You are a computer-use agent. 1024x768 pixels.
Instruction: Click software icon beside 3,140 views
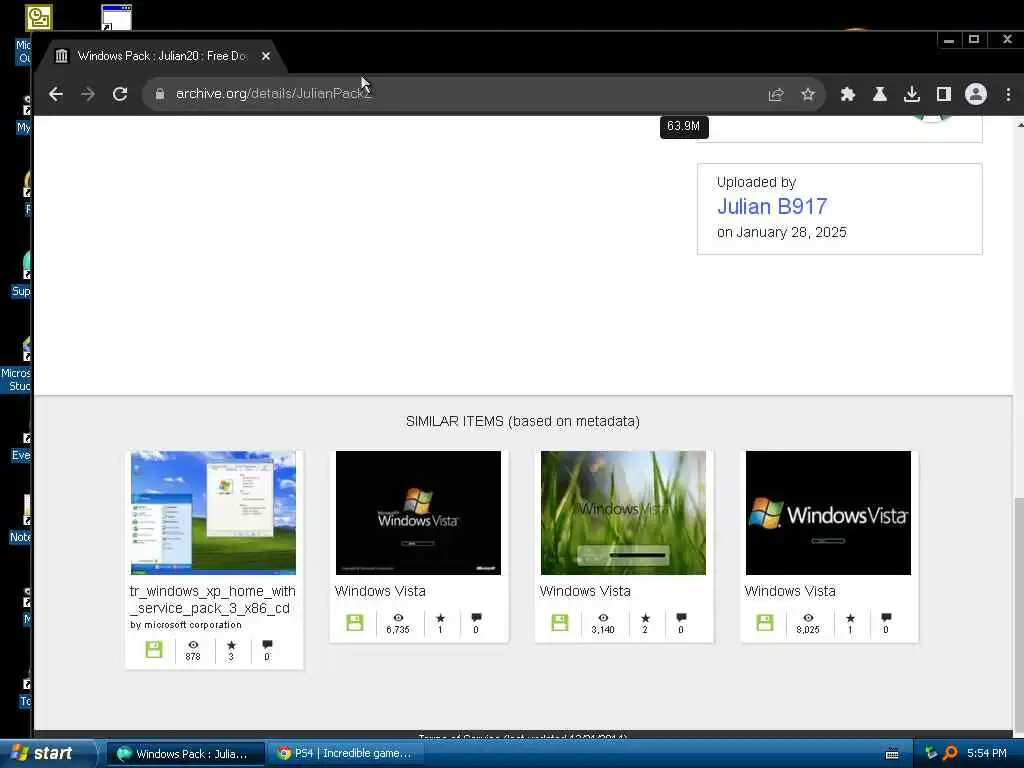point(560,622)
